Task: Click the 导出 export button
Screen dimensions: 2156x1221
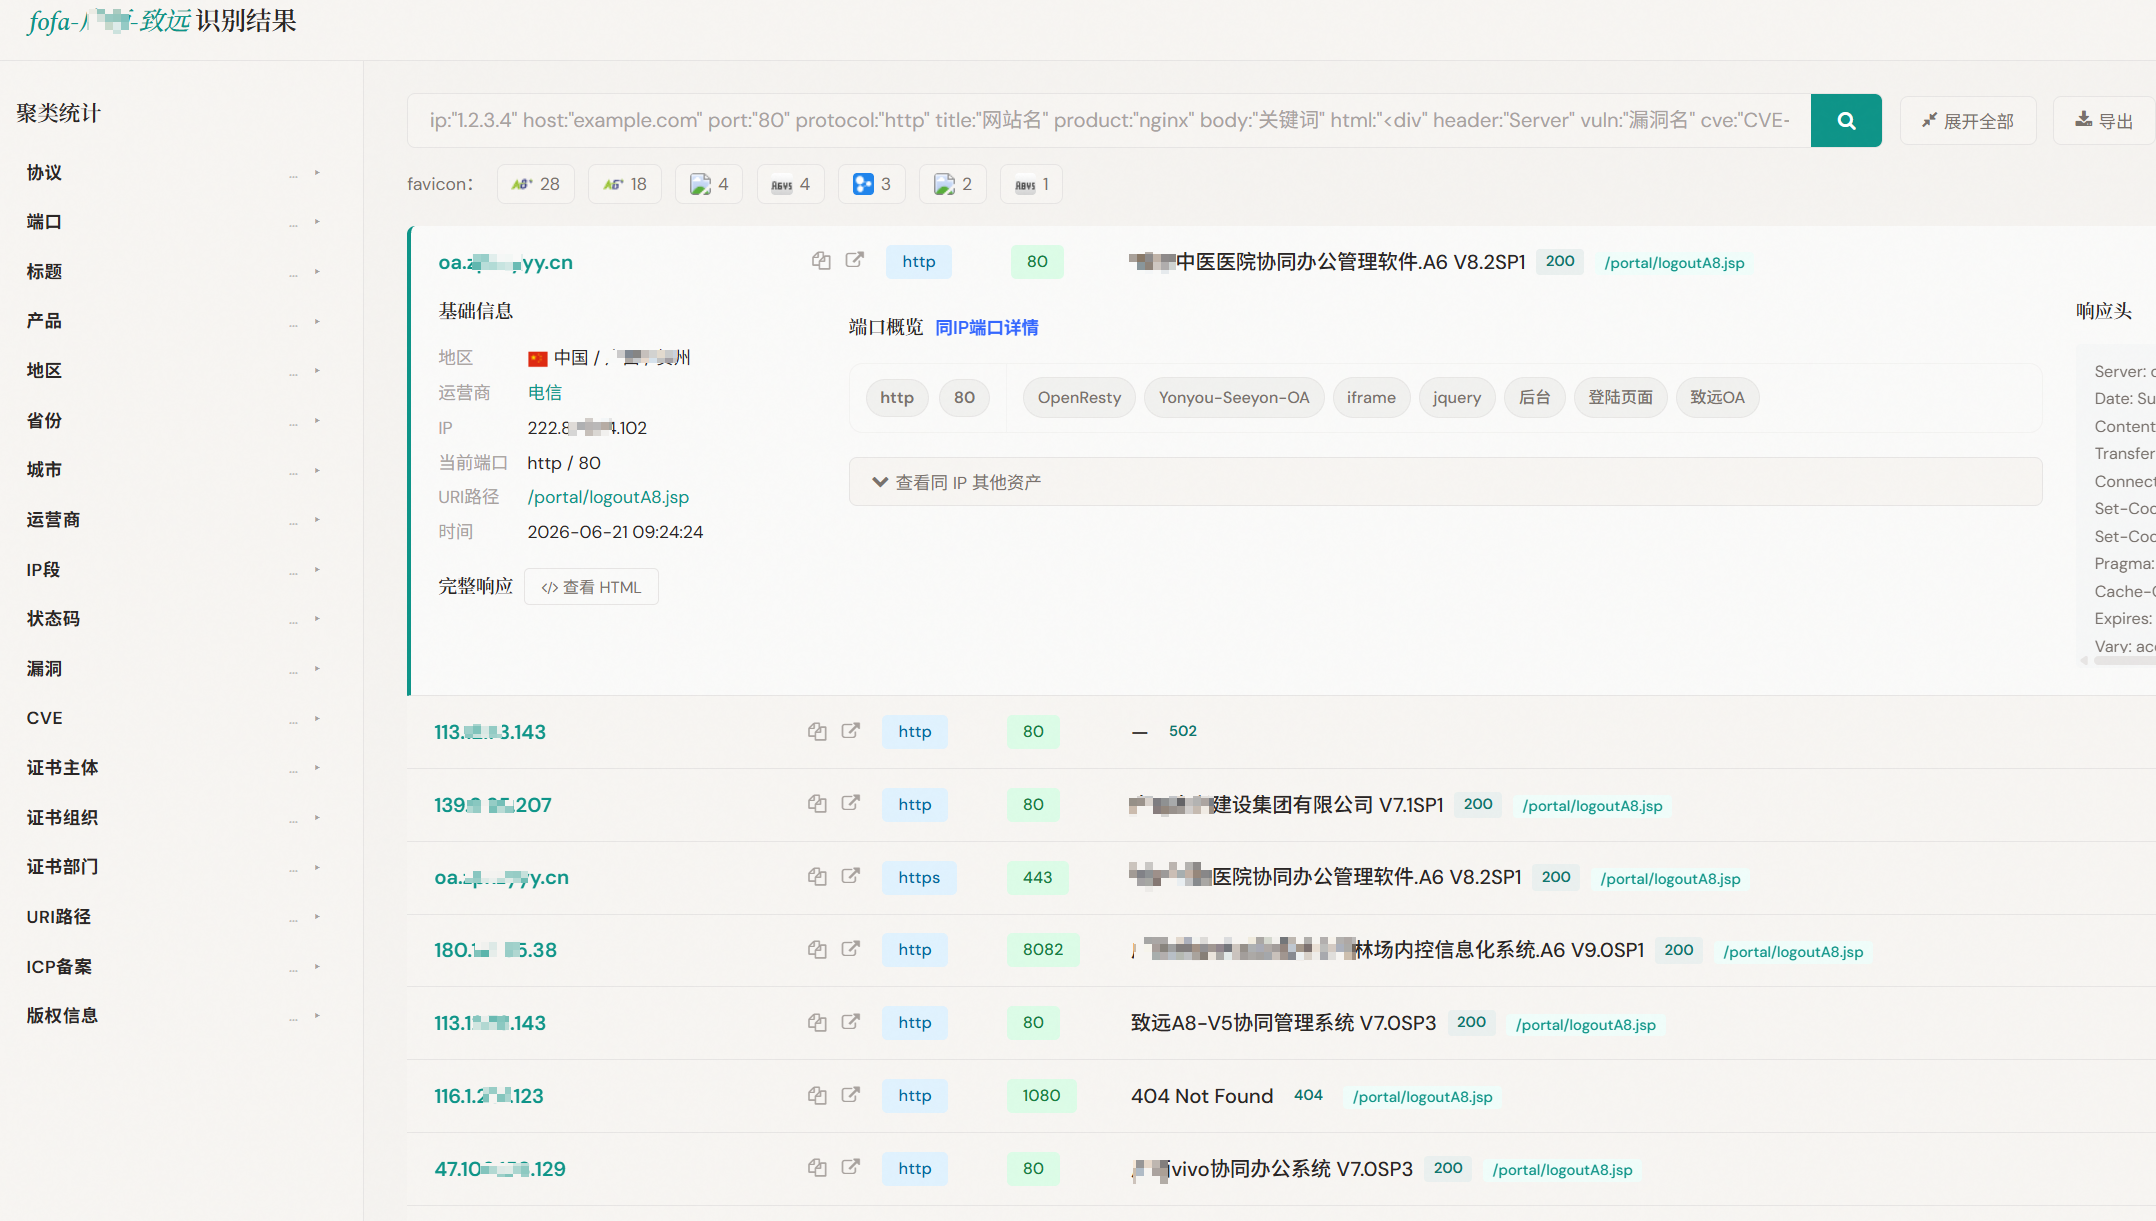Action: tap(2104, 121)
